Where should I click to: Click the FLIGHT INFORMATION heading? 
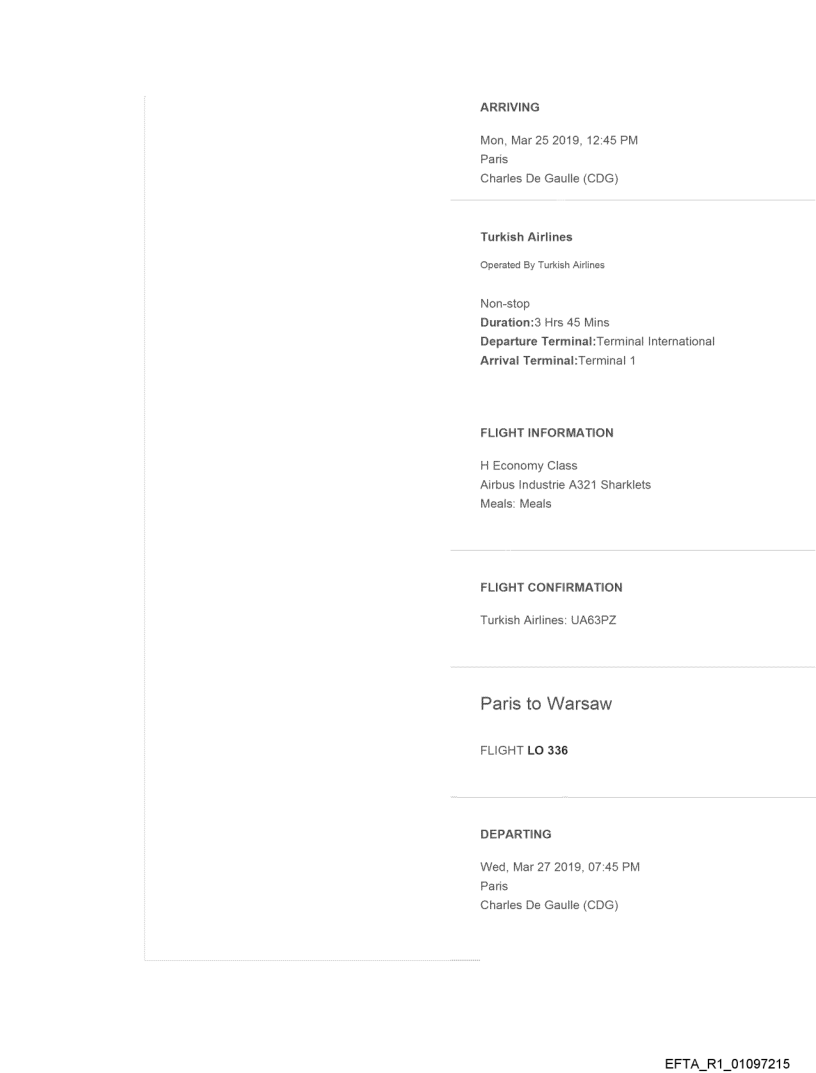coord(547,433)
